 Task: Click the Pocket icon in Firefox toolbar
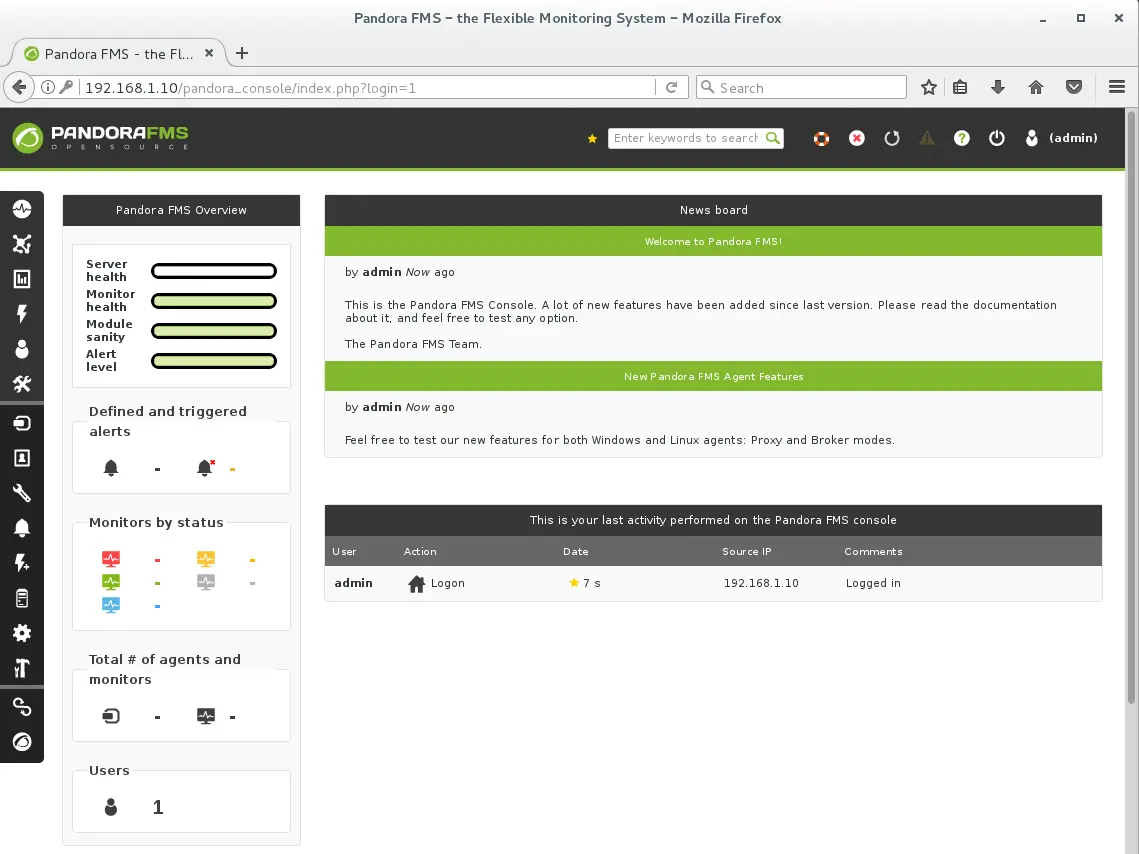coord(1074,87)
